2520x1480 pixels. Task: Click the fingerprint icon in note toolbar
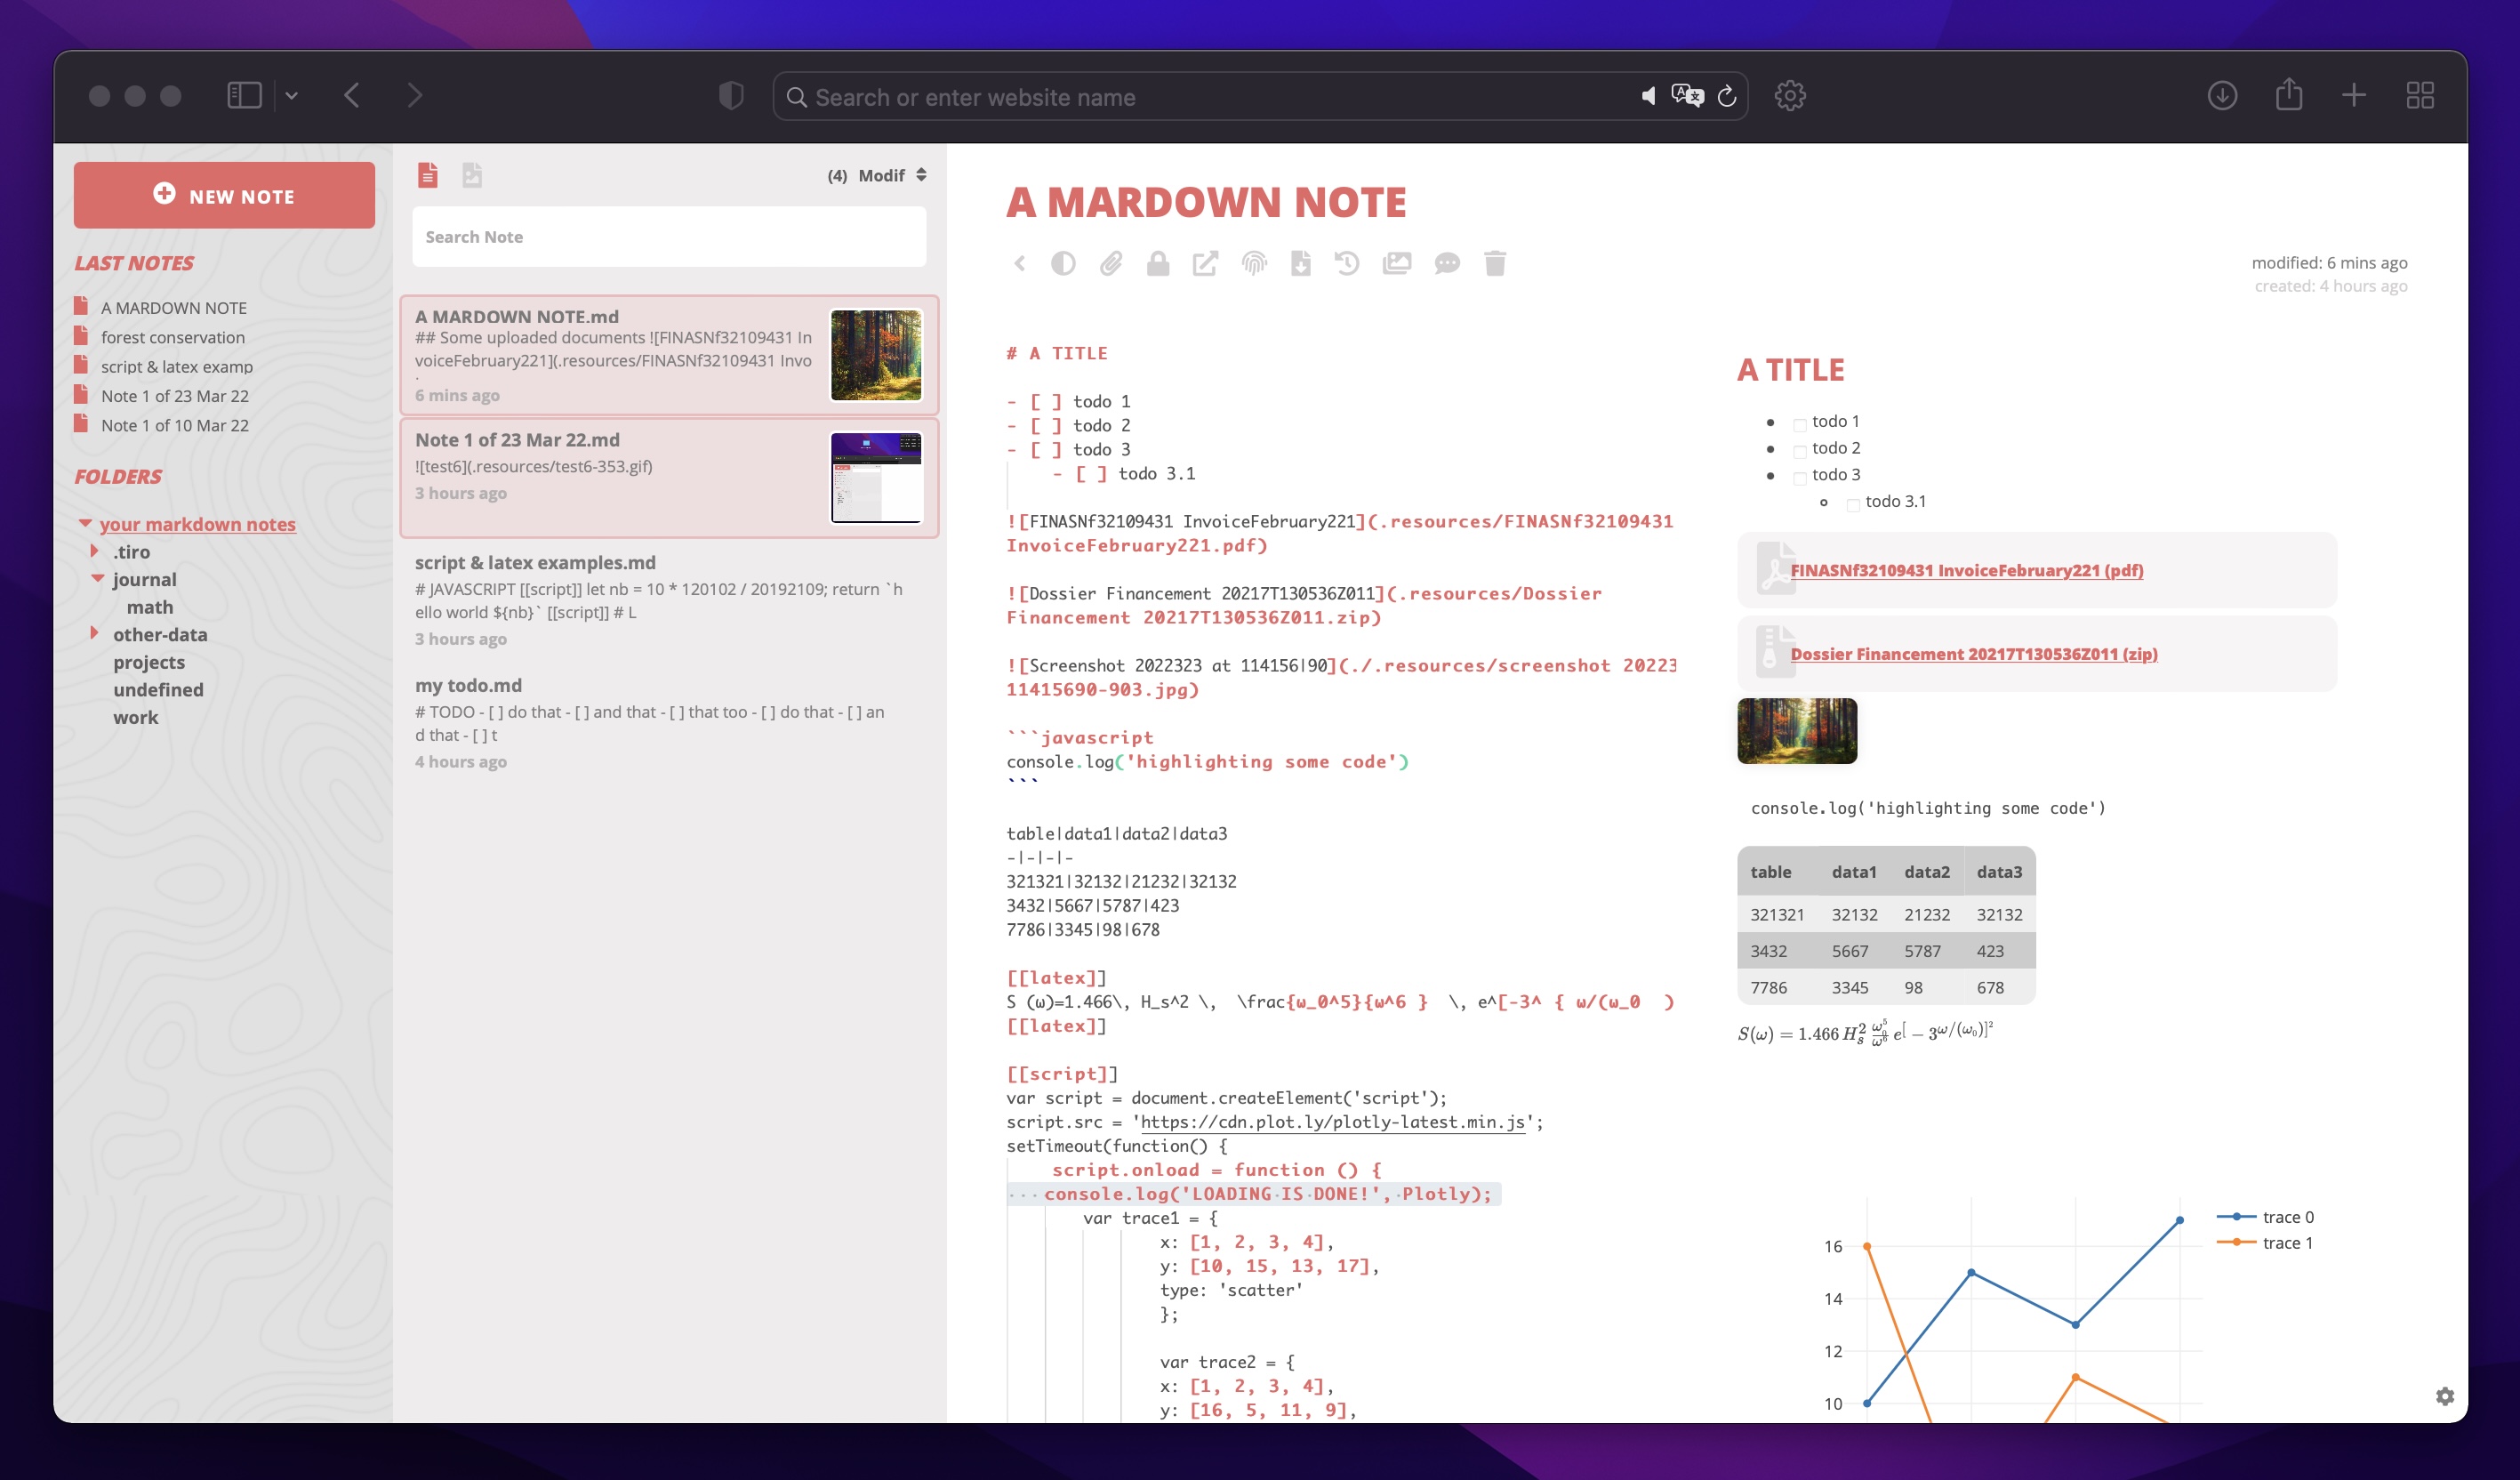pos(1254,264)
